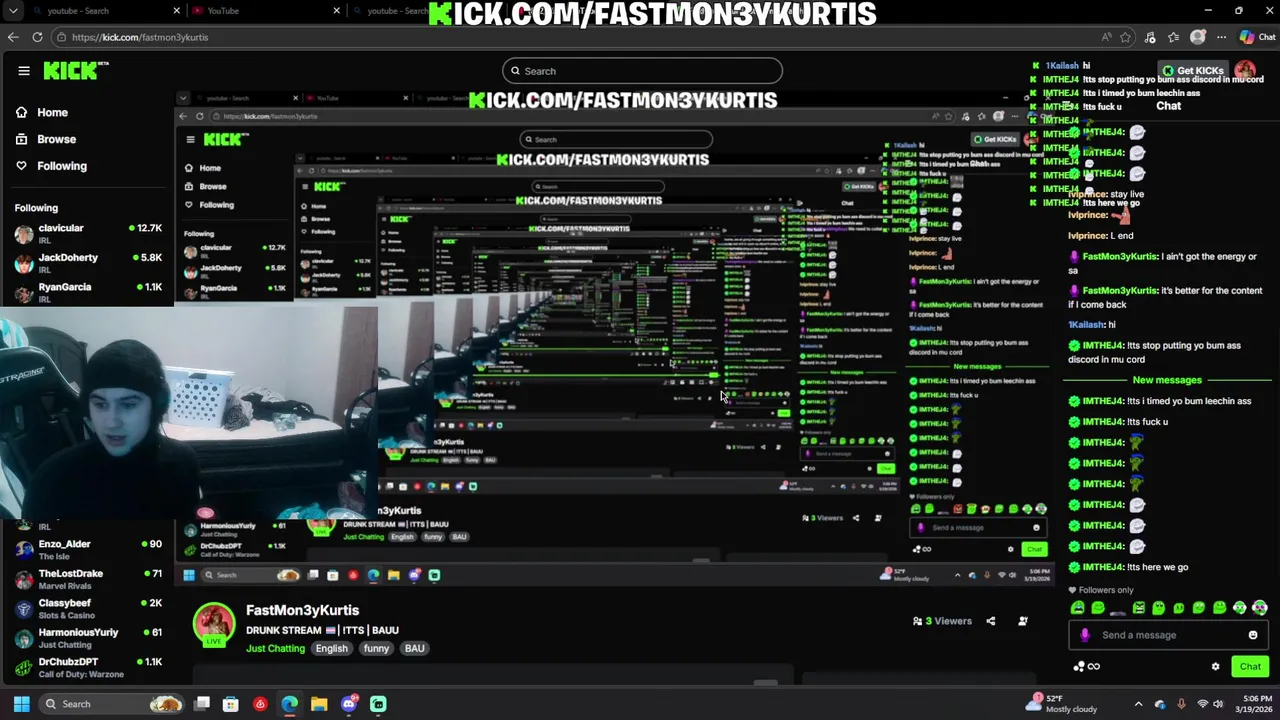Click the Windows taskbar Search box
The image size is (1280, 720).
112,704
